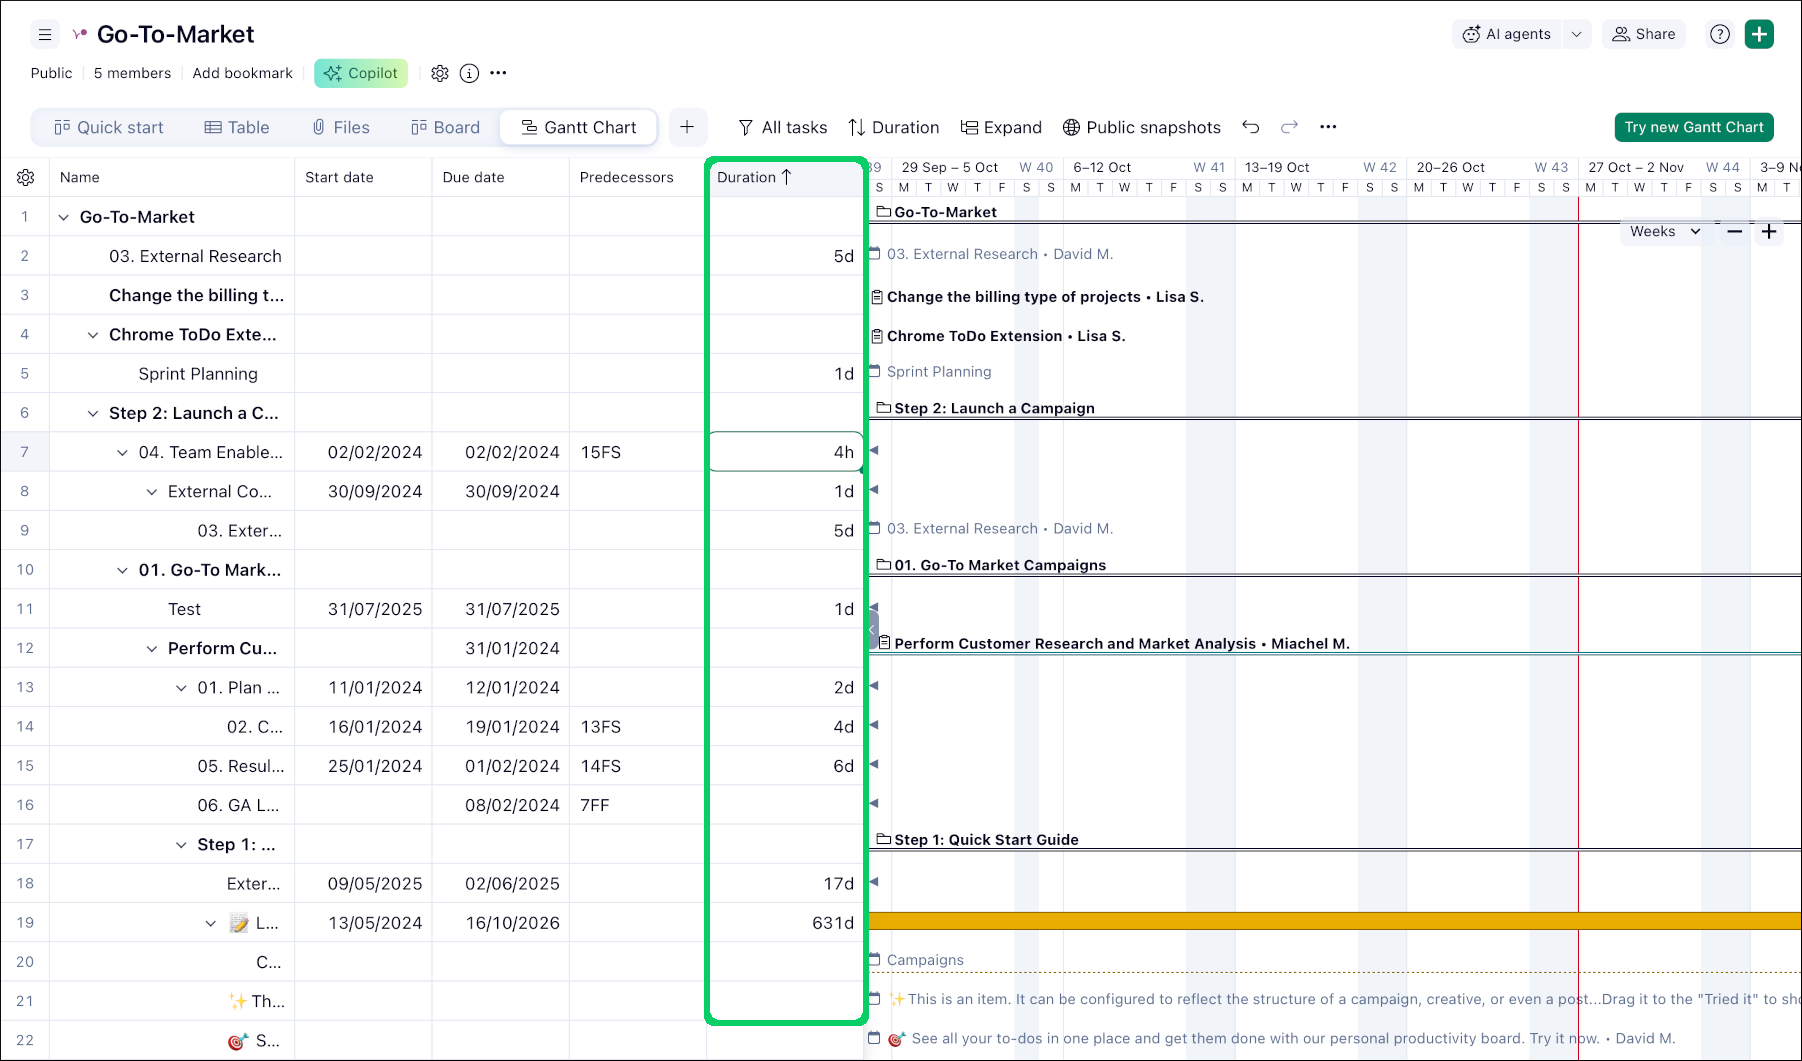Viewport: 1802px width, 1061px height.
Task: Click the undo arrow icon
Action: pos(1250,127)
